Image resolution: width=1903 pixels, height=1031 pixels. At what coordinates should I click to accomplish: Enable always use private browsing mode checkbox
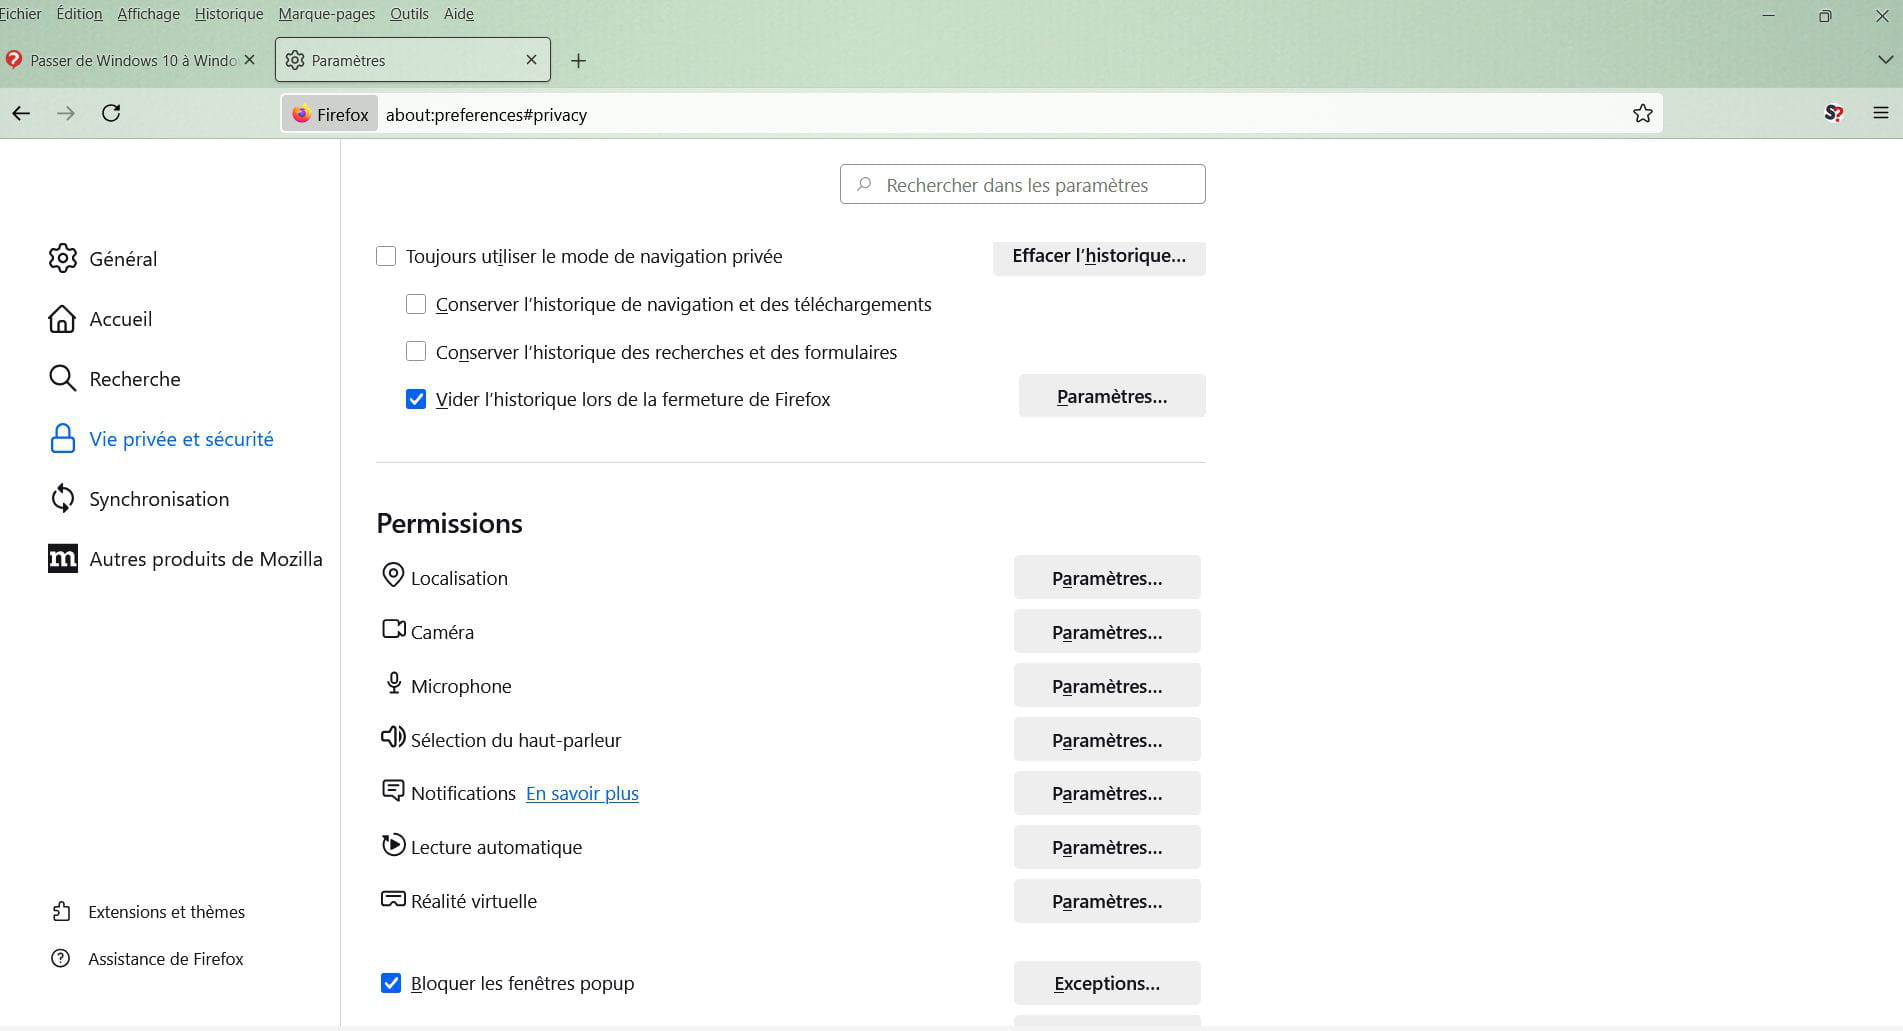(386, 256)
